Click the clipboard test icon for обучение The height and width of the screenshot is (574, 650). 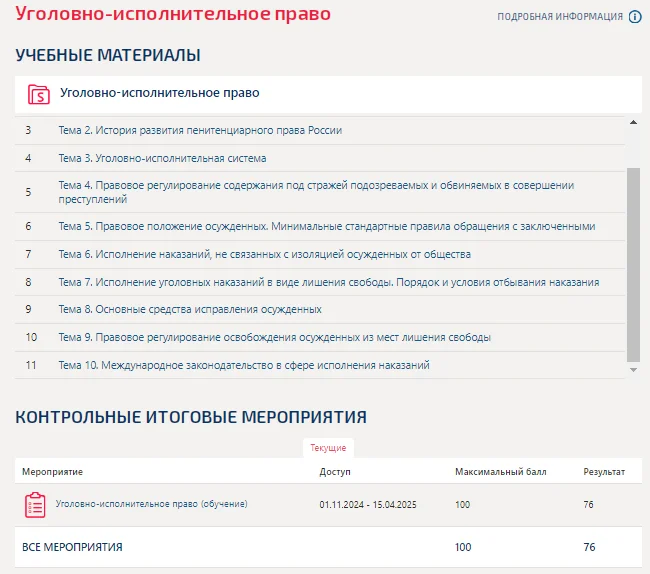click(35, 505)
